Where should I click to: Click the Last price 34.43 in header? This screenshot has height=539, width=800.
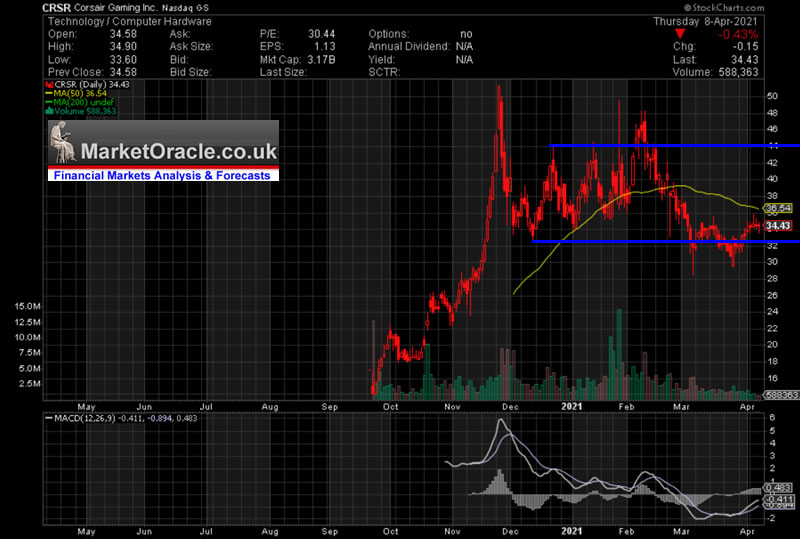coord(744,60)
